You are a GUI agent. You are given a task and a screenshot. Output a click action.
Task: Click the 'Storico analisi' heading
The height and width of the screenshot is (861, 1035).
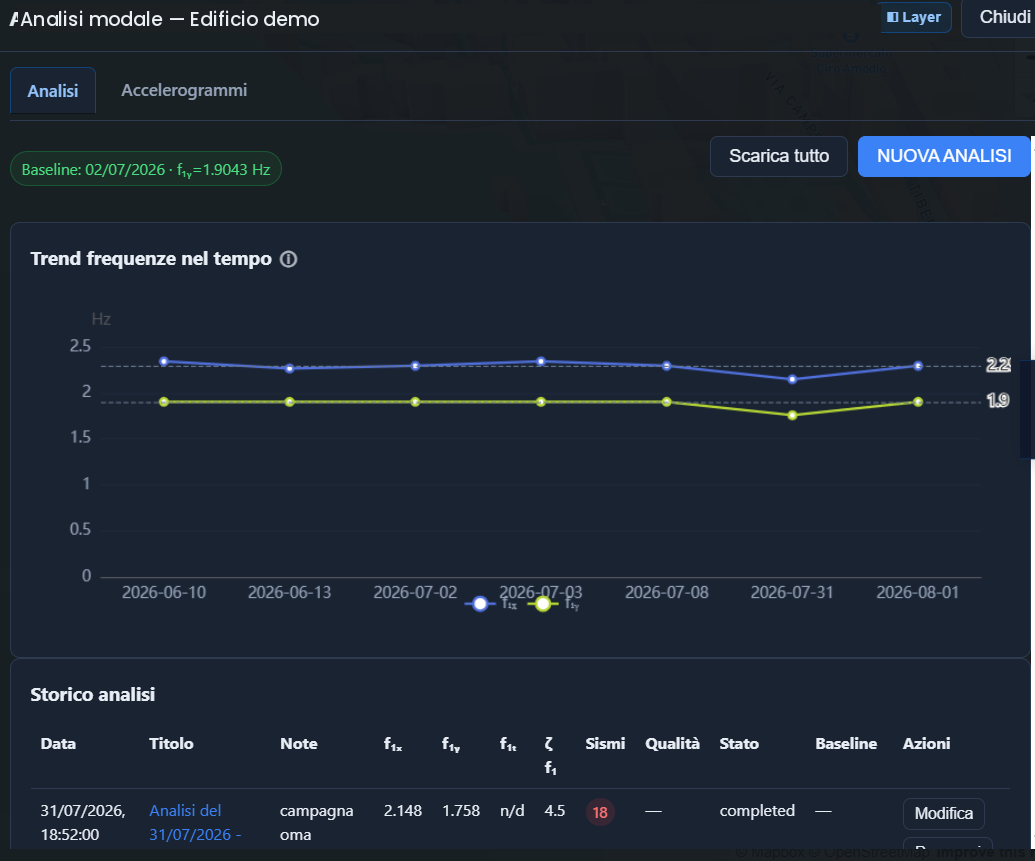point(92,695)
